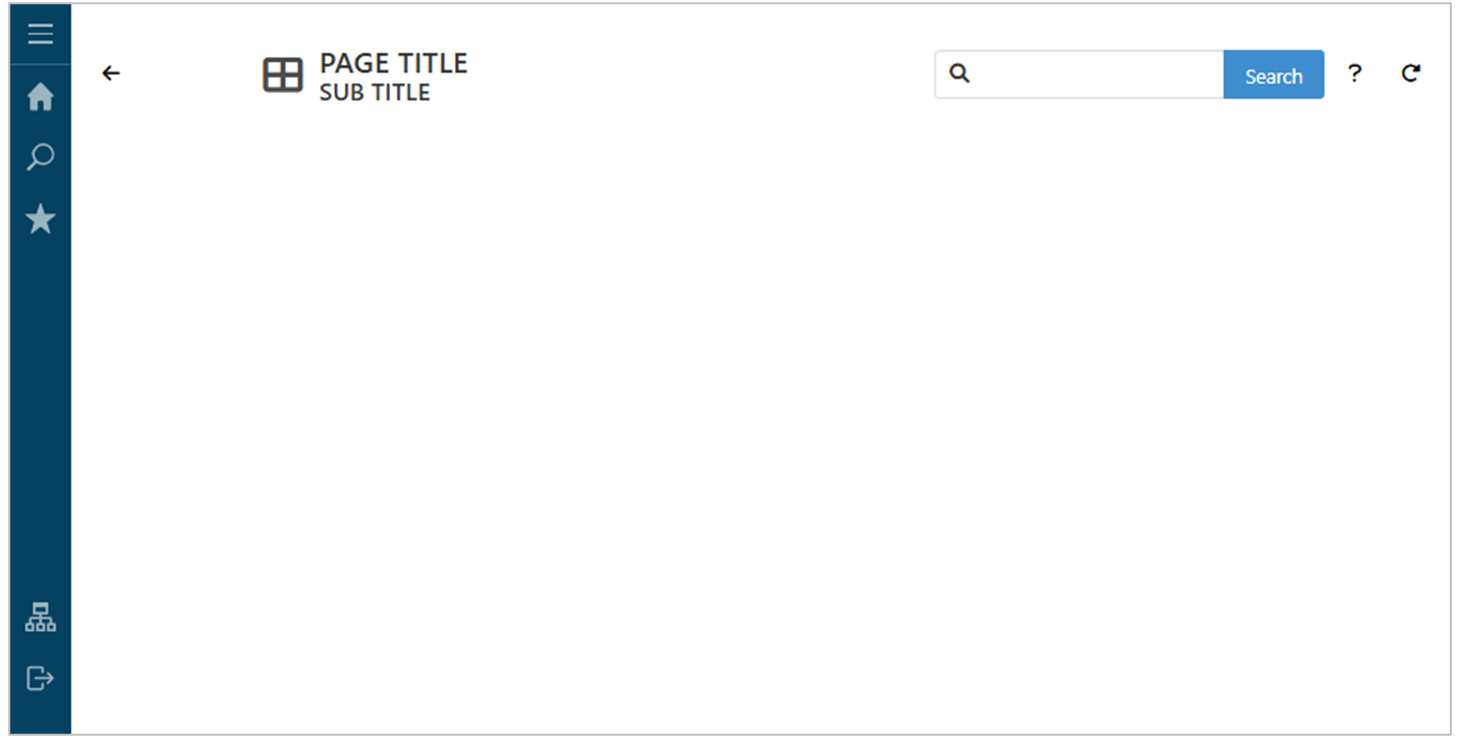Open the hamburger menu in sidebar
1459x738 pixels.
coord(40,35)
